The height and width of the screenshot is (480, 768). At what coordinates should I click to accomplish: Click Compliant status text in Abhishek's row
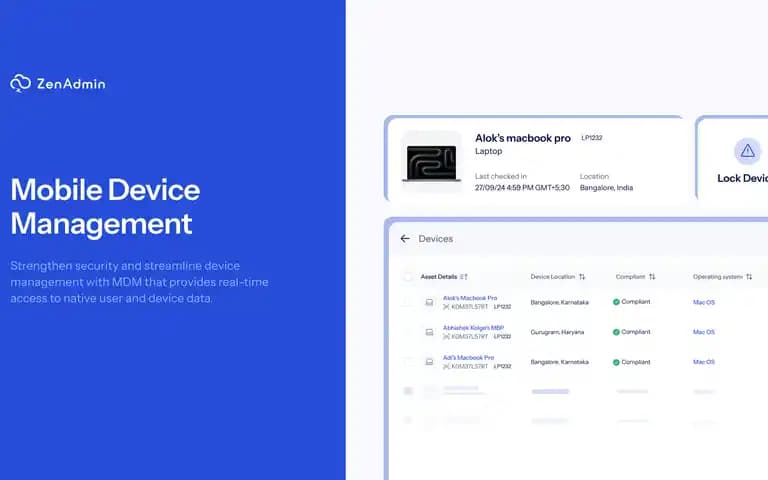(x=636, y=332)
